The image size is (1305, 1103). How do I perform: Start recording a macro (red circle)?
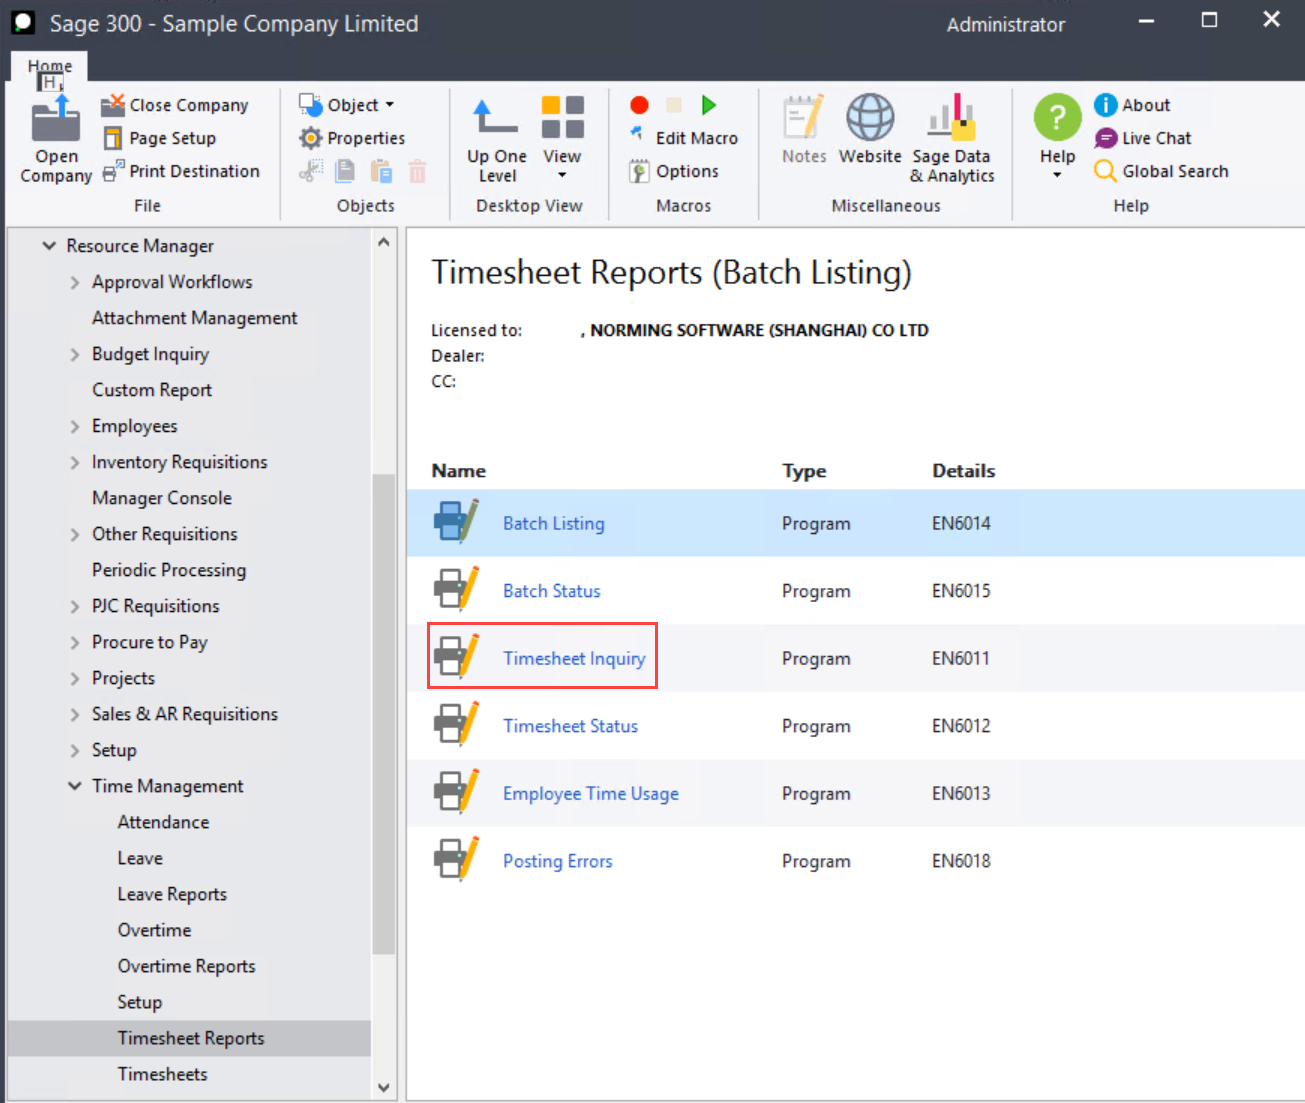639,105
